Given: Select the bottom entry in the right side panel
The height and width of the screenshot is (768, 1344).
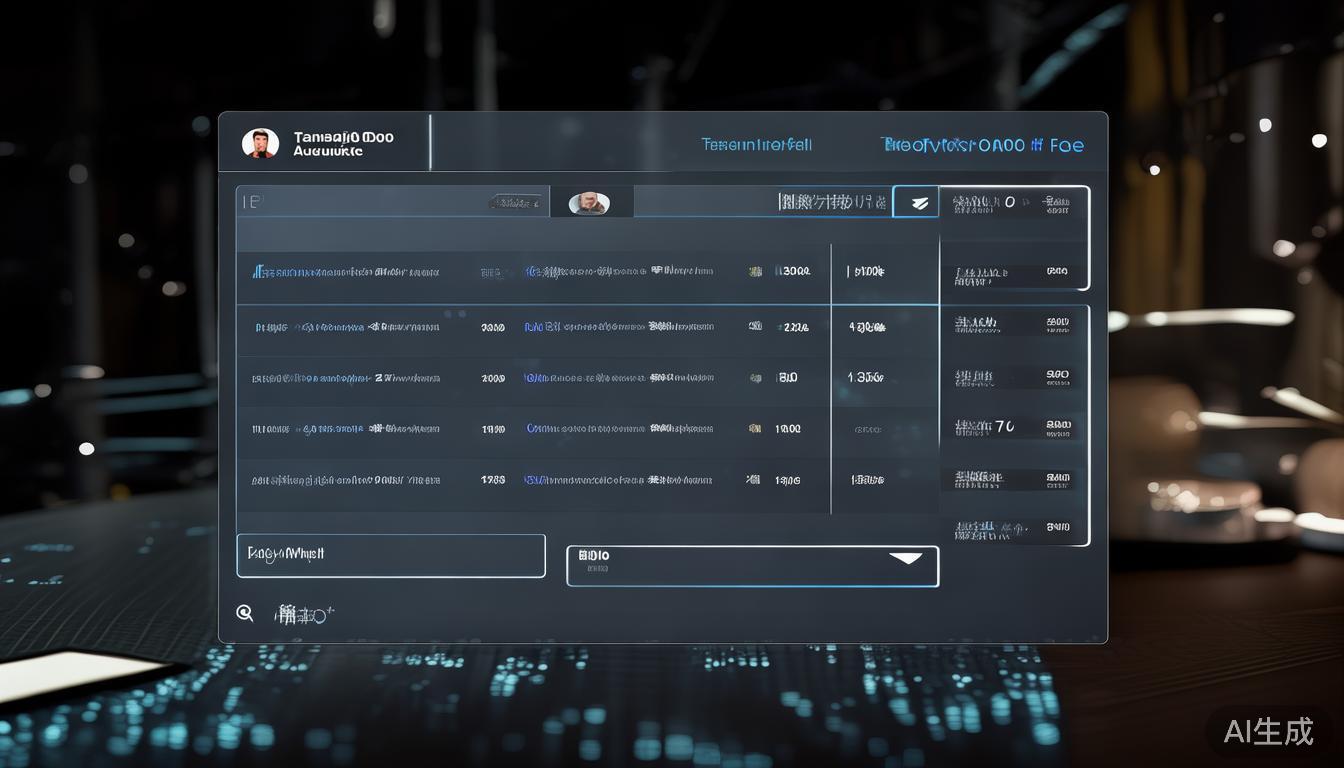Looking at the screenshot, I should 1012,528.
